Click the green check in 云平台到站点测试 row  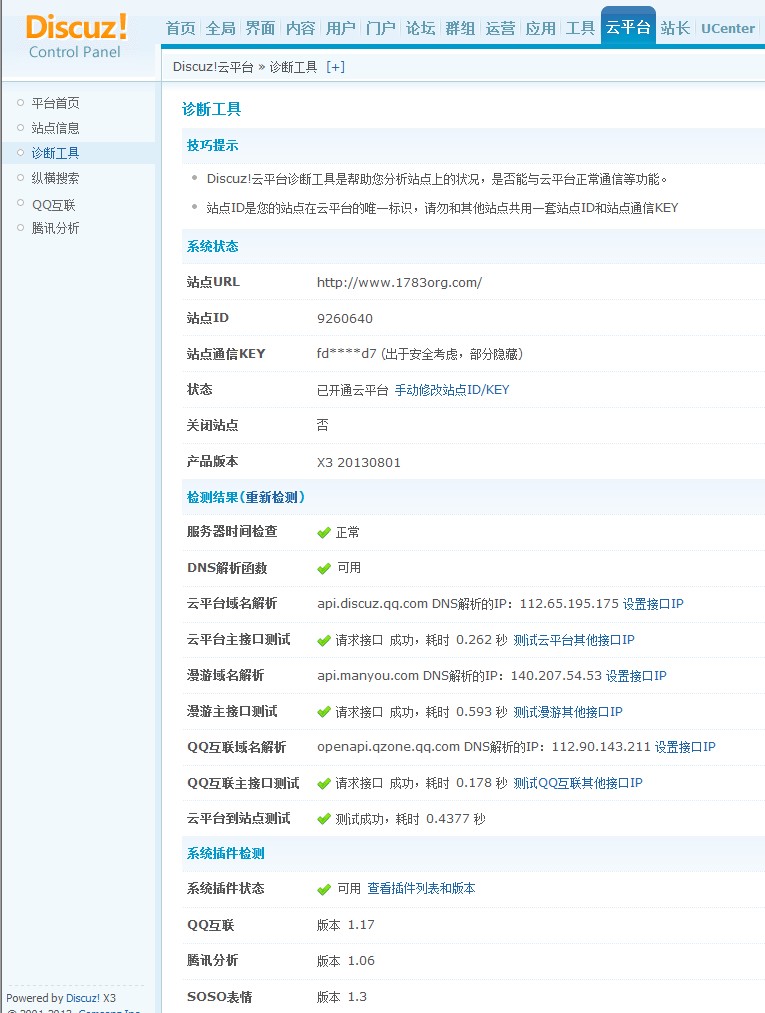(324, 819)
